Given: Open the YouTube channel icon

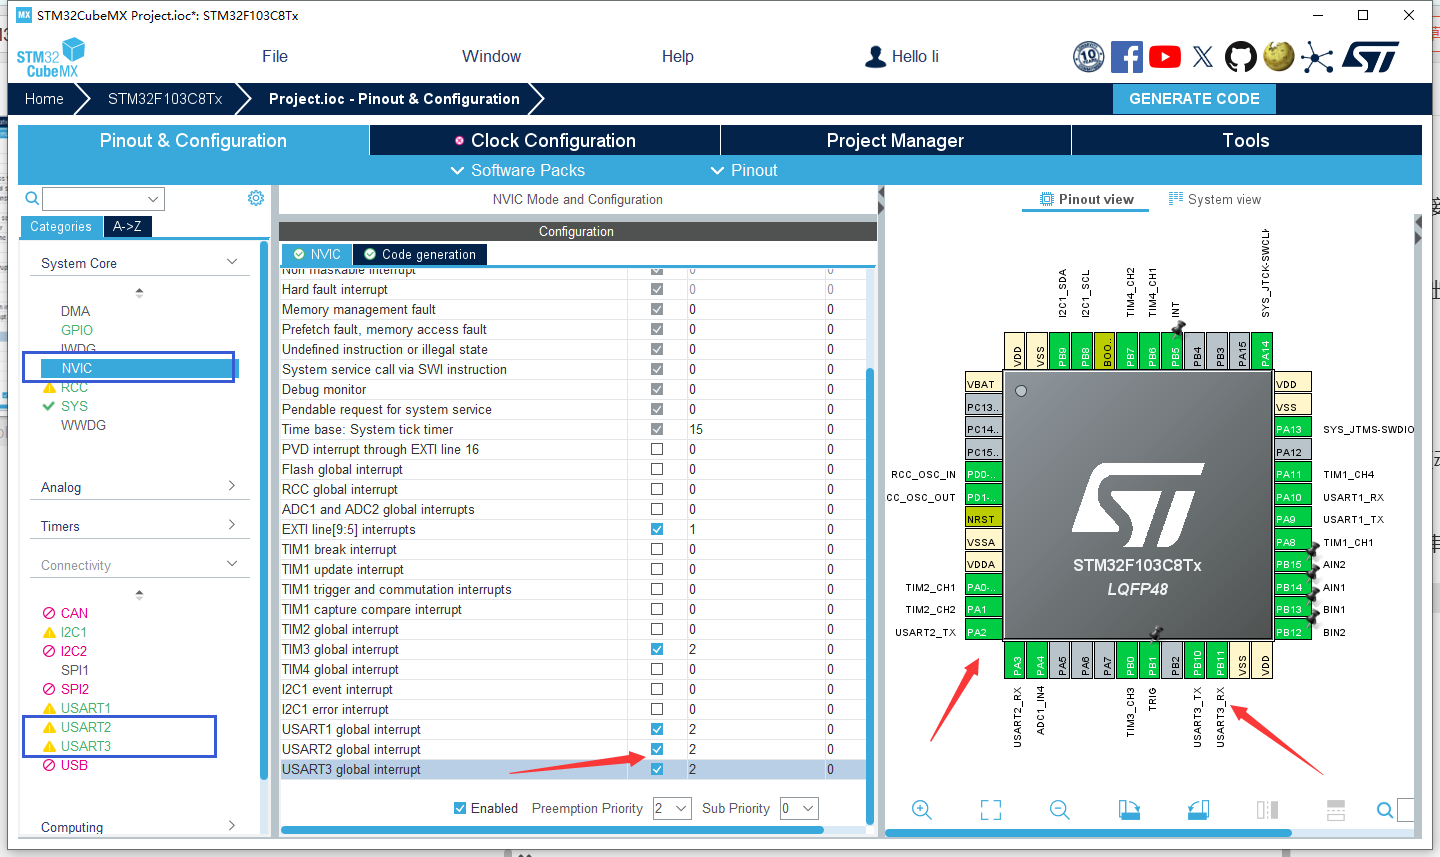Looking at the screenshot, I should pyautogui.click(x=1165, y=57).
